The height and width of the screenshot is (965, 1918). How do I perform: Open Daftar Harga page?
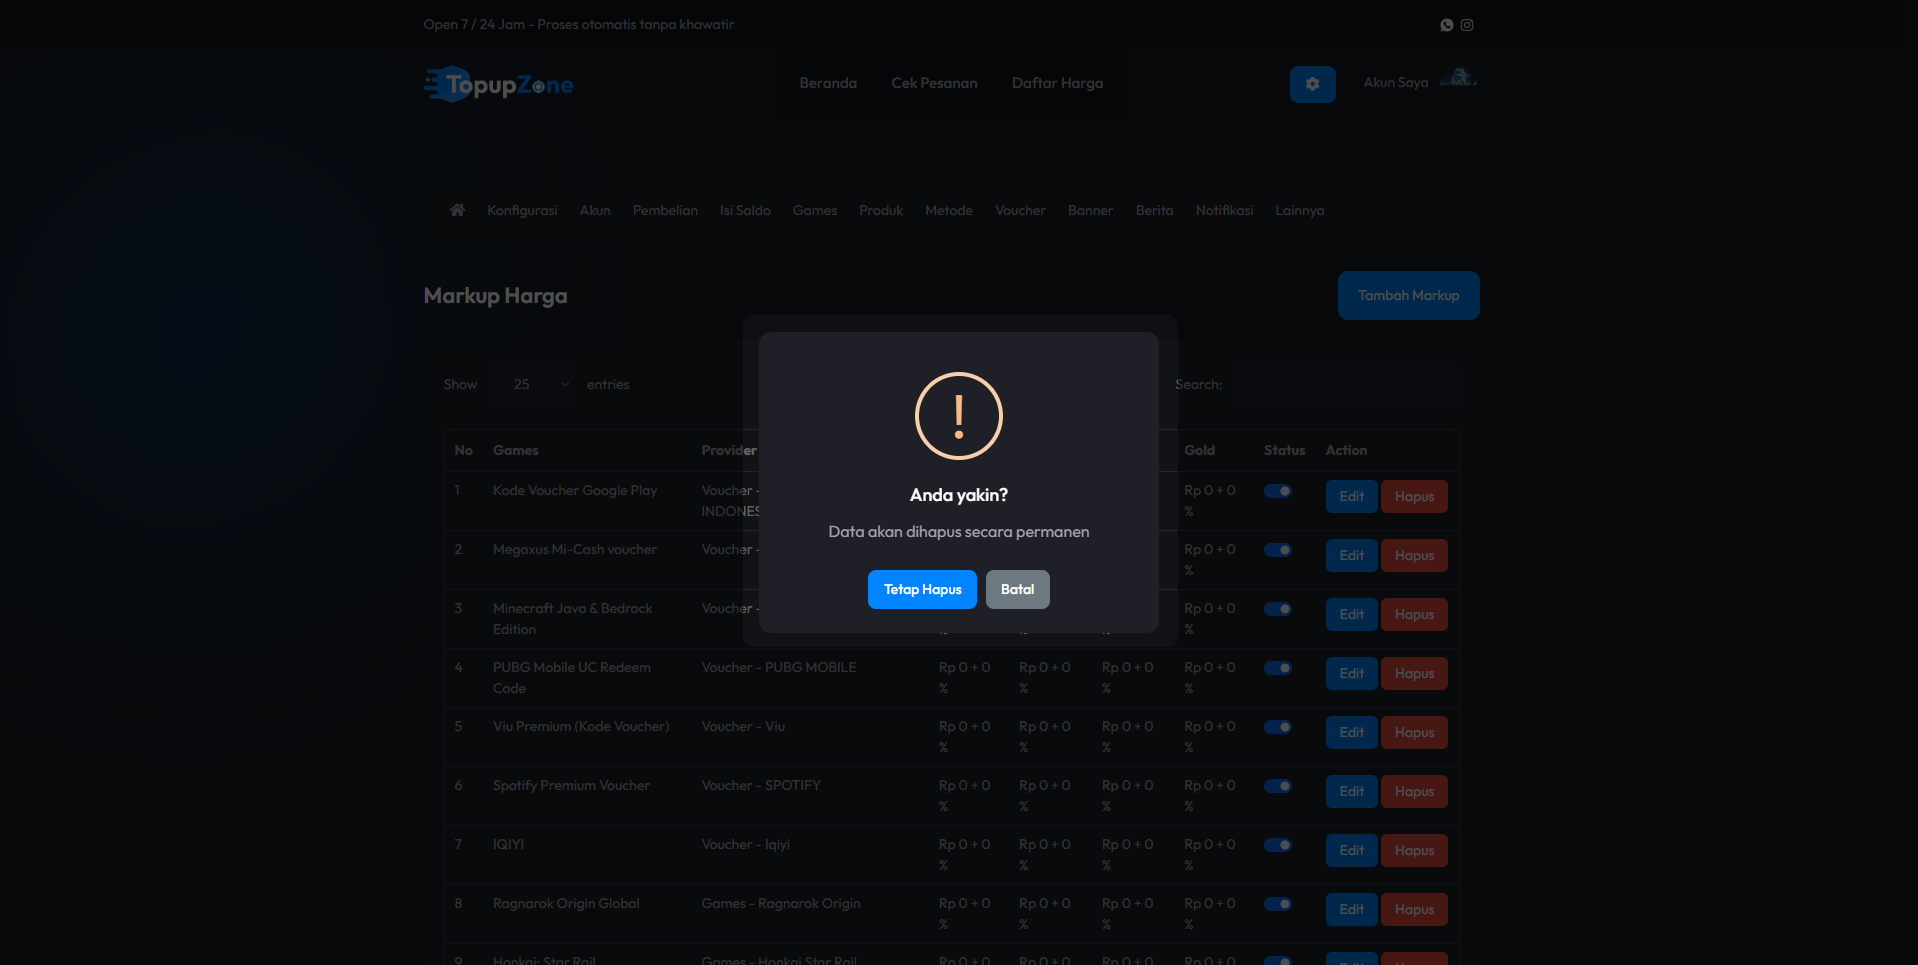[x=1057, y=83]
